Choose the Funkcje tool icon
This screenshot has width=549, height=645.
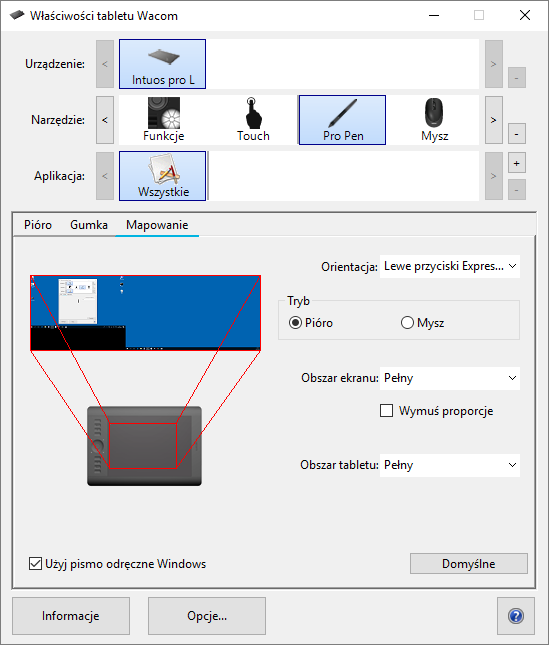[164, 120]
